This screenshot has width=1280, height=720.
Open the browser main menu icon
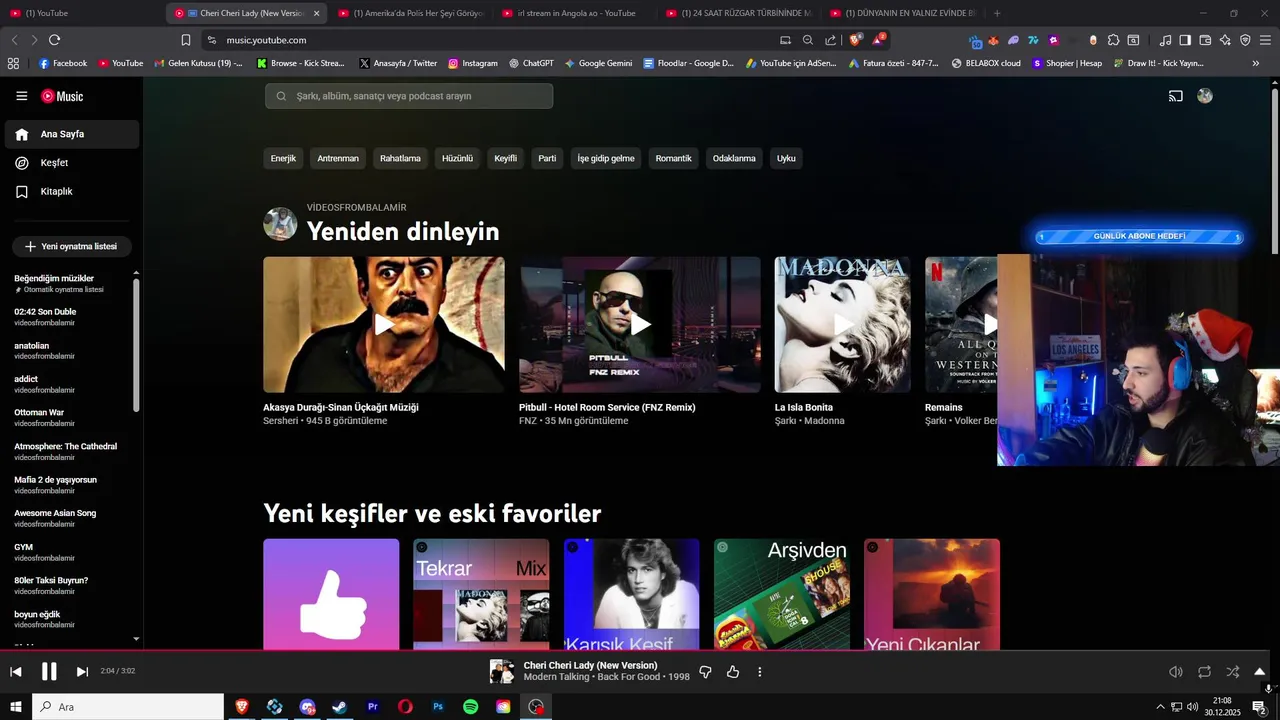click(1265, 40)
